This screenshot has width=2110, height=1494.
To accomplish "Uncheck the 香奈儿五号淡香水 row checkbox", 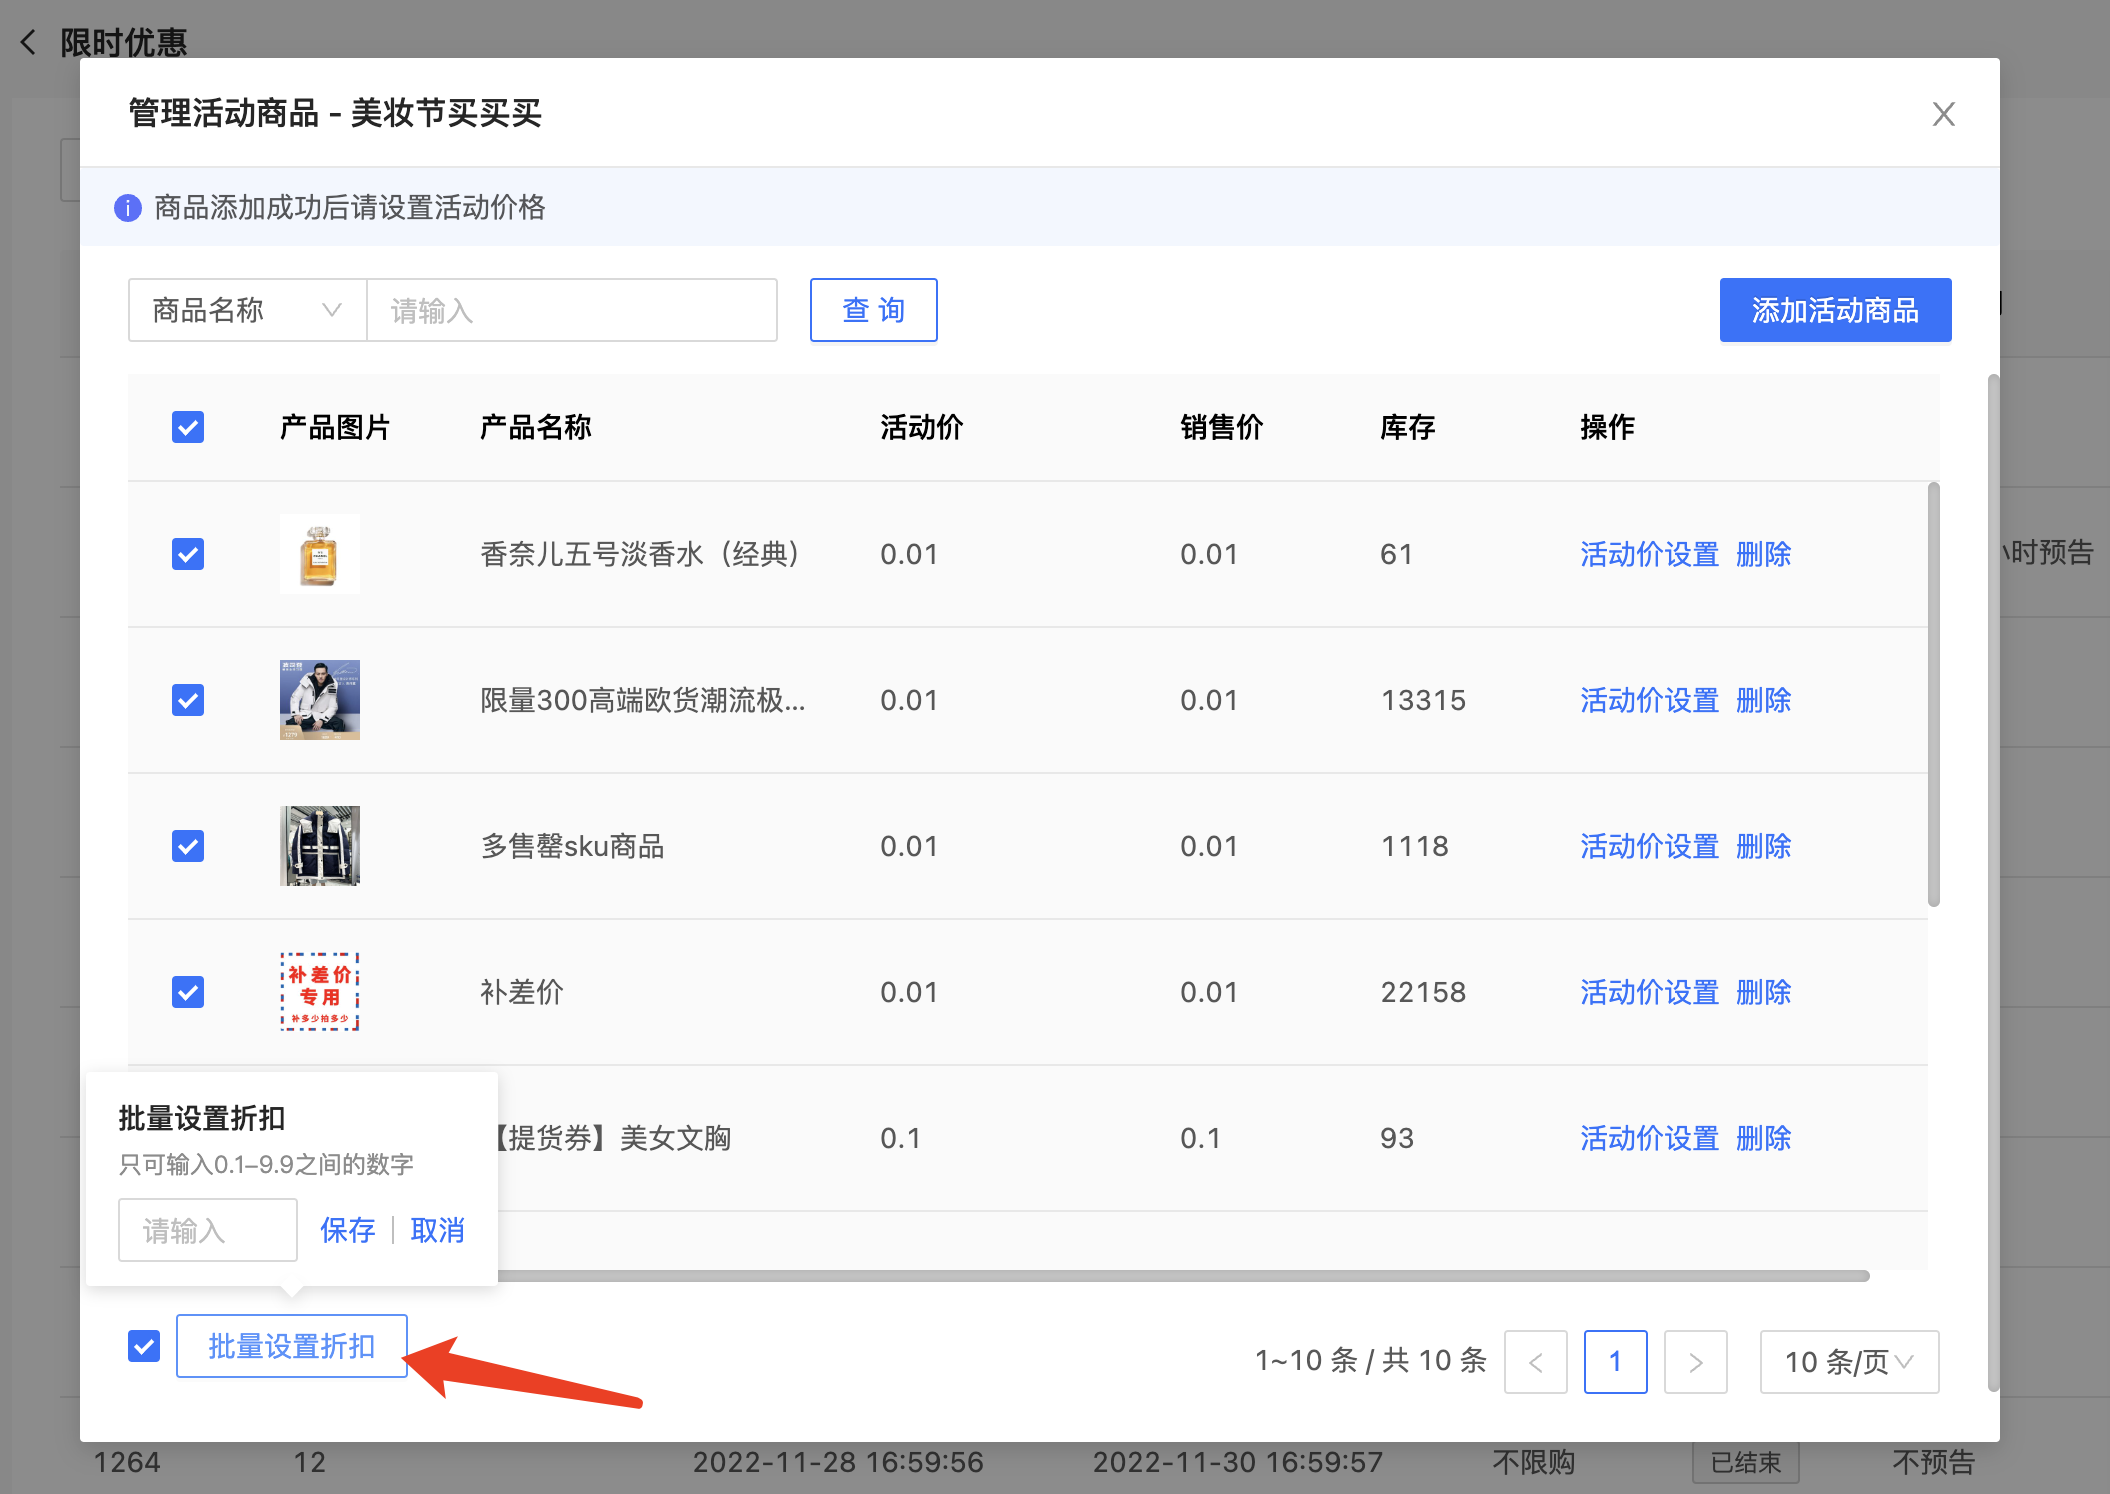I will coord(188,554).
